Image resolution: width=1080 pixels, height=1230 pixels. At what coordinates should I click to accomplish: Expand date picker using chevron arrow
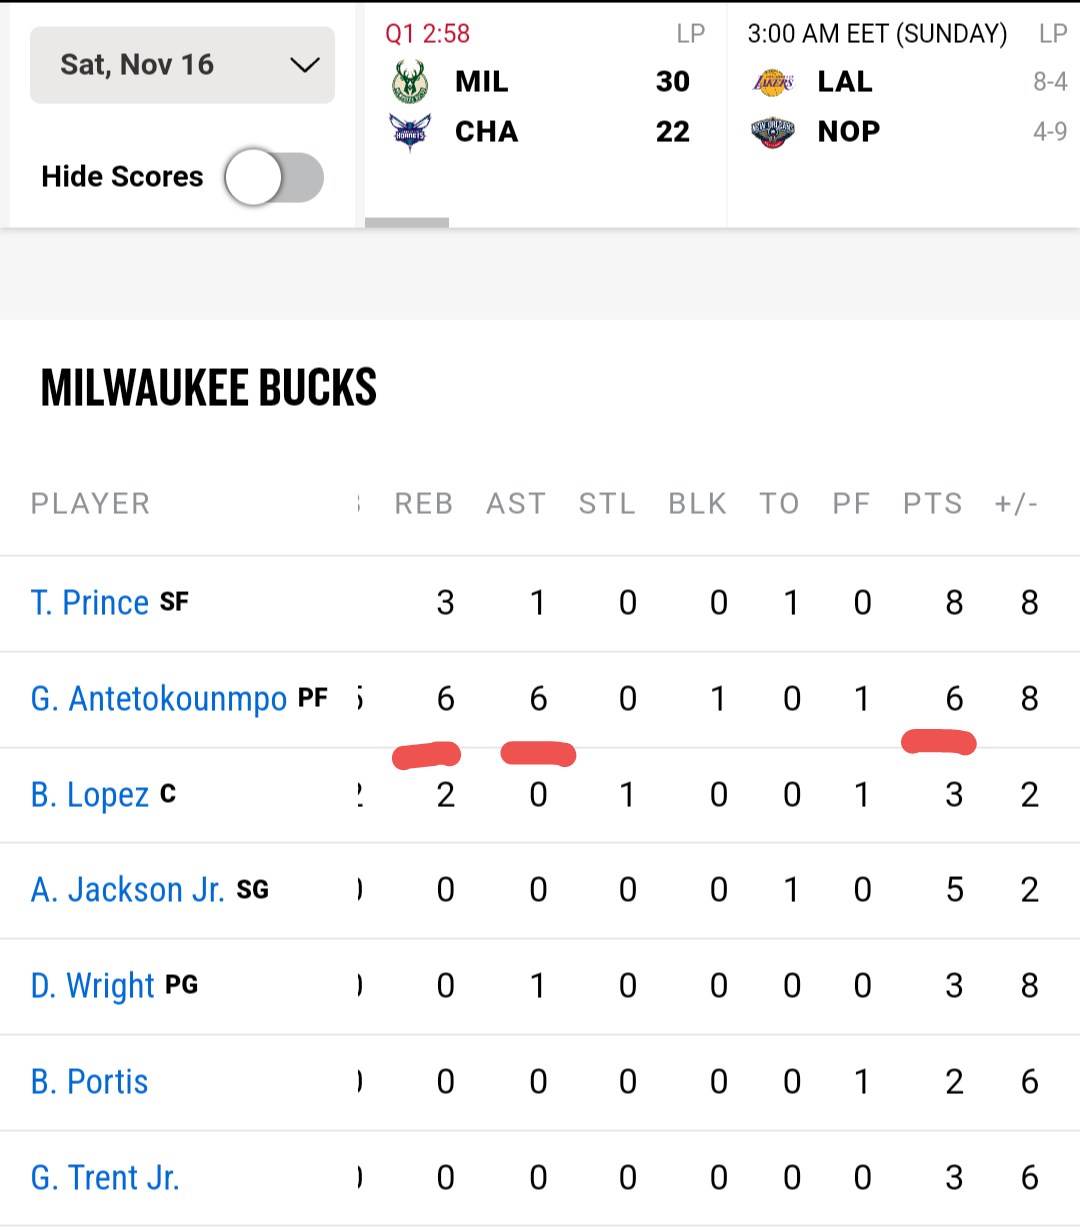tap(304, 66)
